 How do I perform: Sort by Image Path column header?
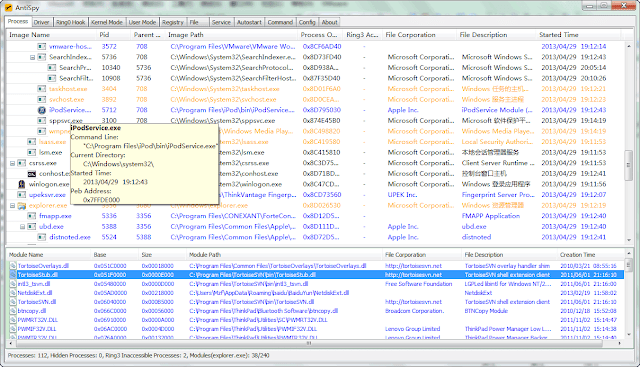coord(231,35)
